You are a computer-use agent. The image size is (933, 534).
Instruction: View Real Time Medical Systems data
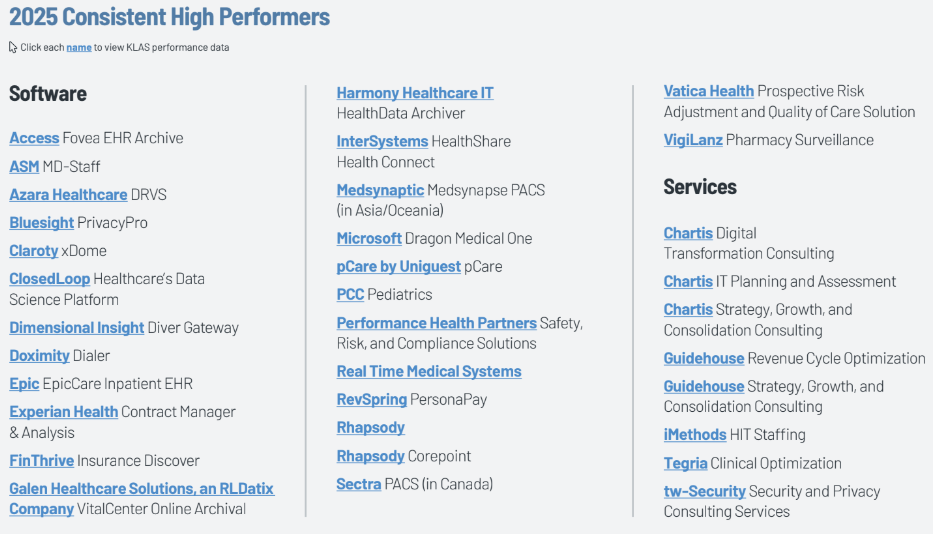click(429, 371)
